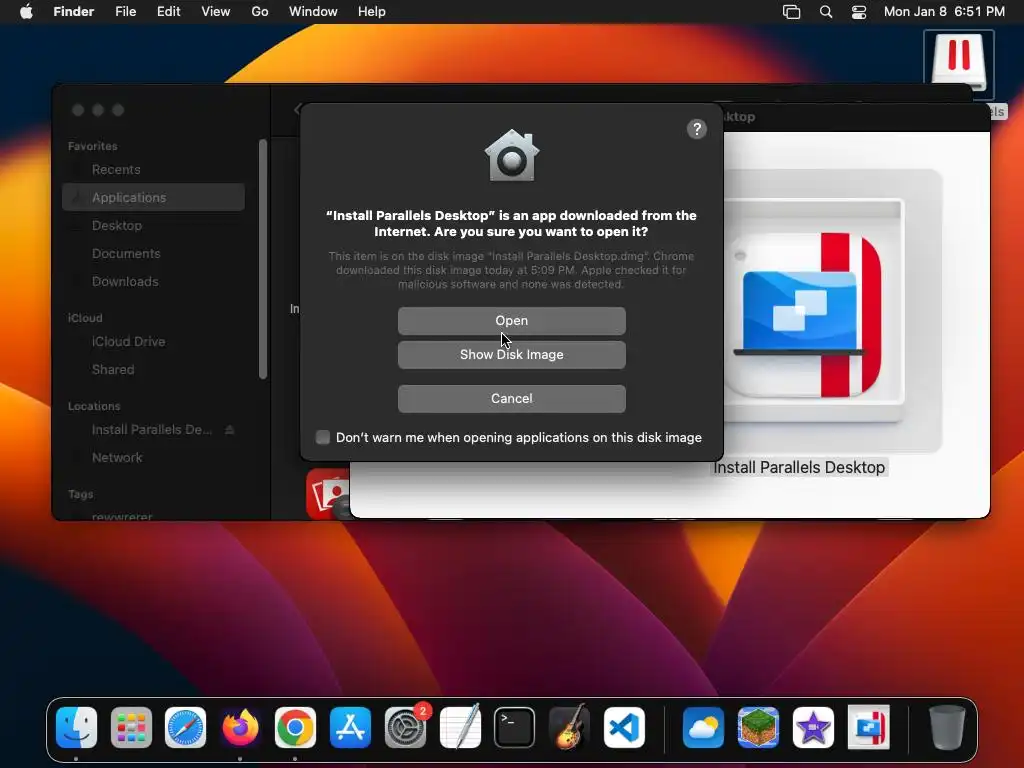Open Launchpad from the Dock

point(131,728)
